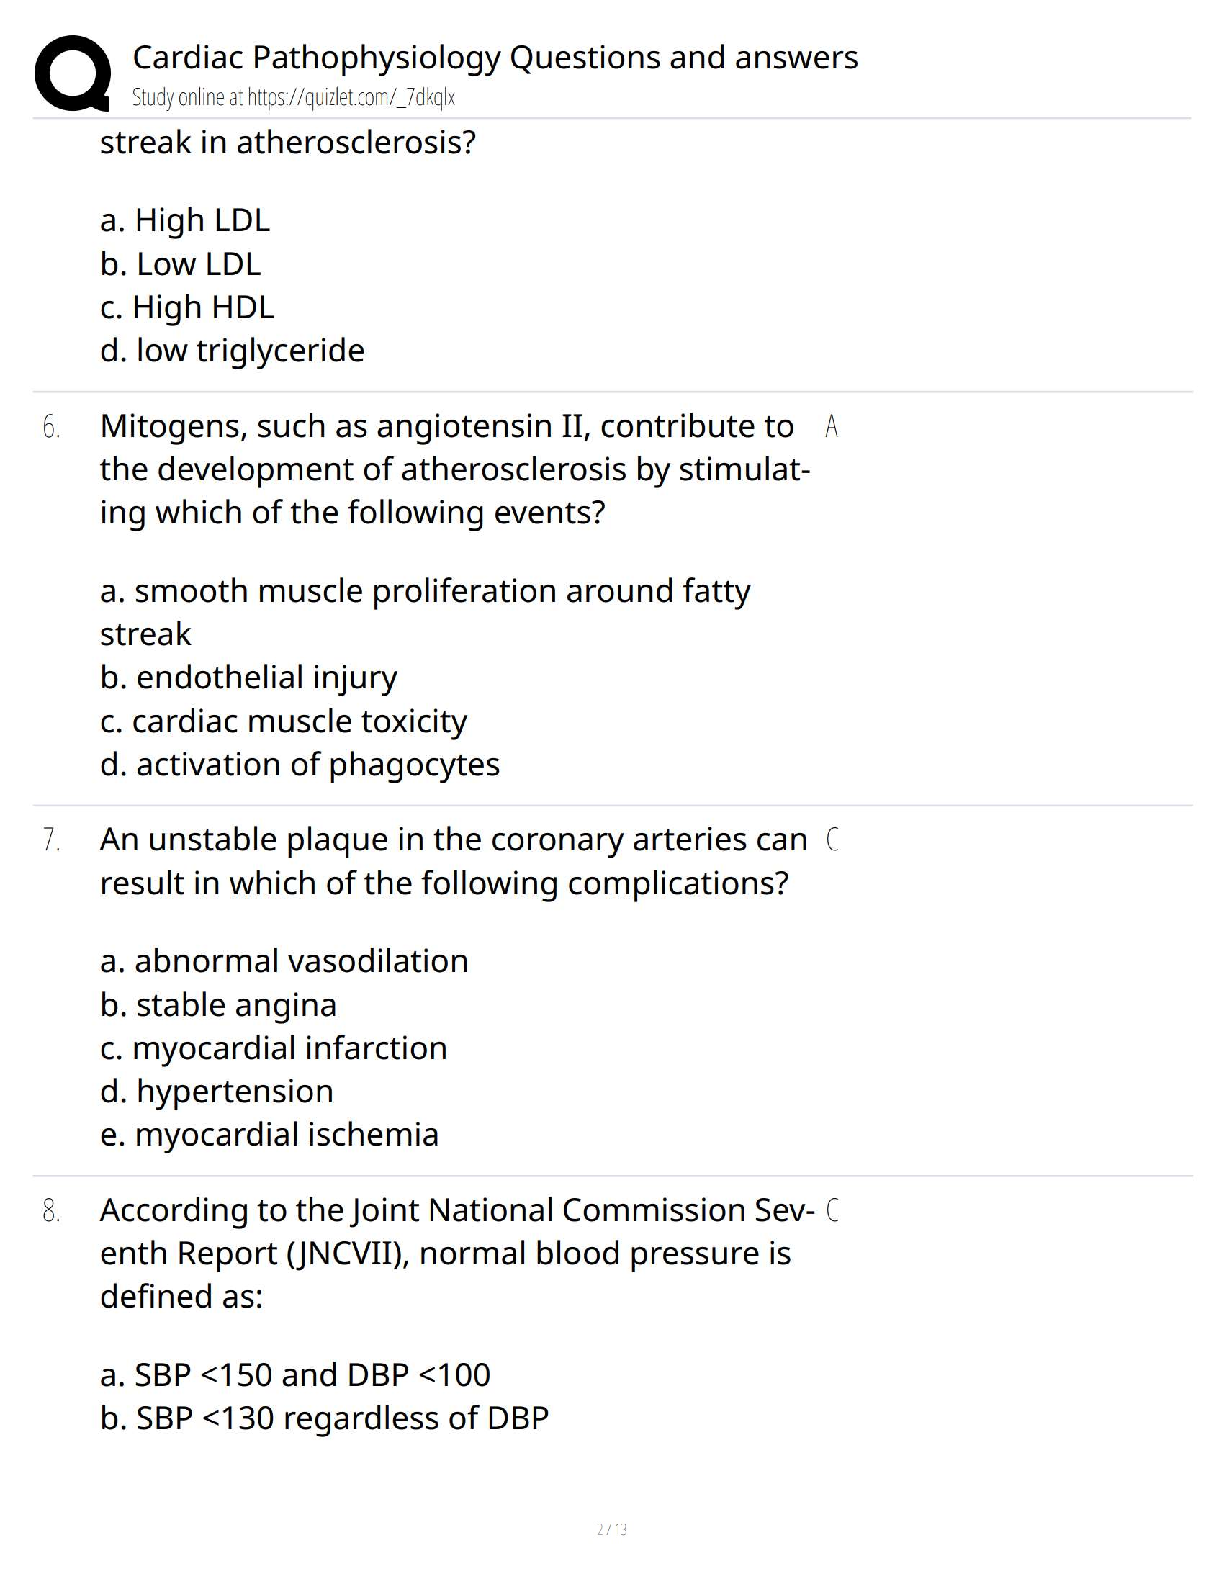Select 'c. myocardial infarction' option
Viewport: 1224px width, 1584px height.
pyautogui.click(x=273, y=1048)
